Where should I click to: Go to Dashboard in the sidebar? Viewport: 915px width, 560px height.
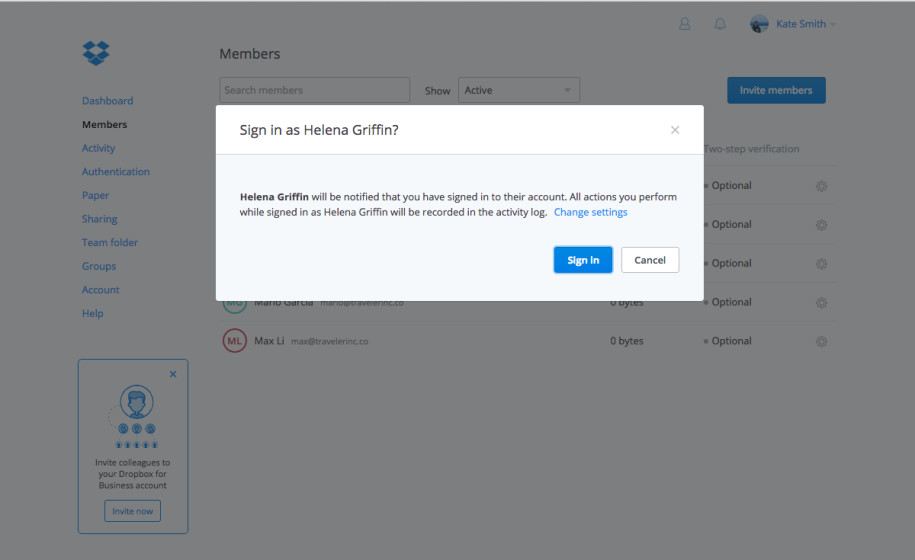(x=107, y=101)
